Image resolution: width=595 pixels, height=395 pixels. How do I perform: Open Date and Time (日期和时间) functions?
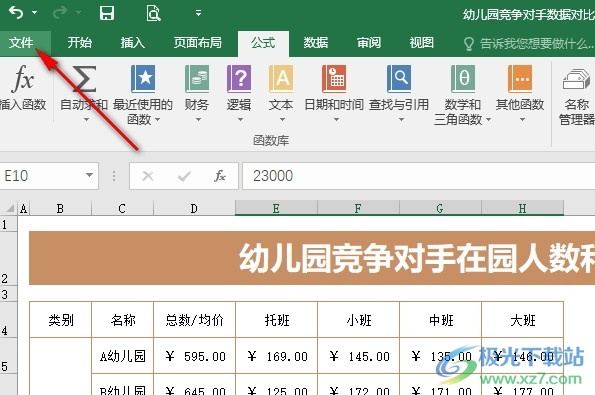pyautogui.click(x=334, y=79)
